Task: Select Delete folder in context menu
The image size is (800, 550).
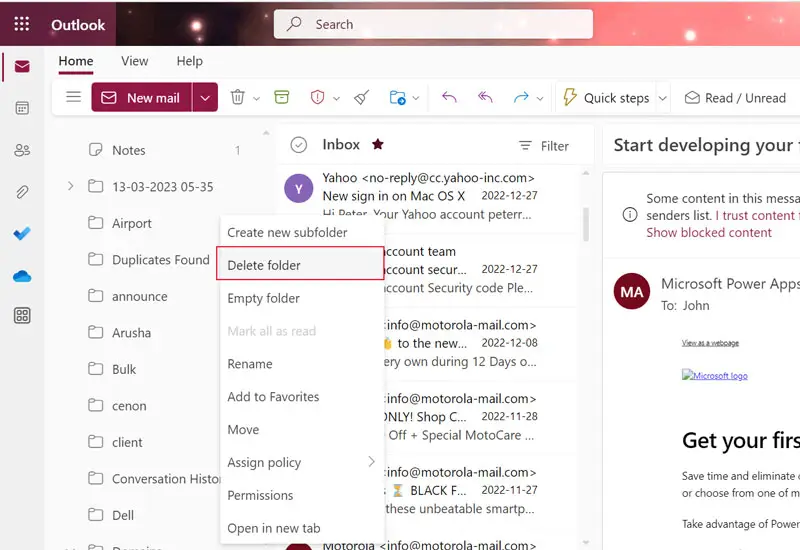Action: pos(264,265)
